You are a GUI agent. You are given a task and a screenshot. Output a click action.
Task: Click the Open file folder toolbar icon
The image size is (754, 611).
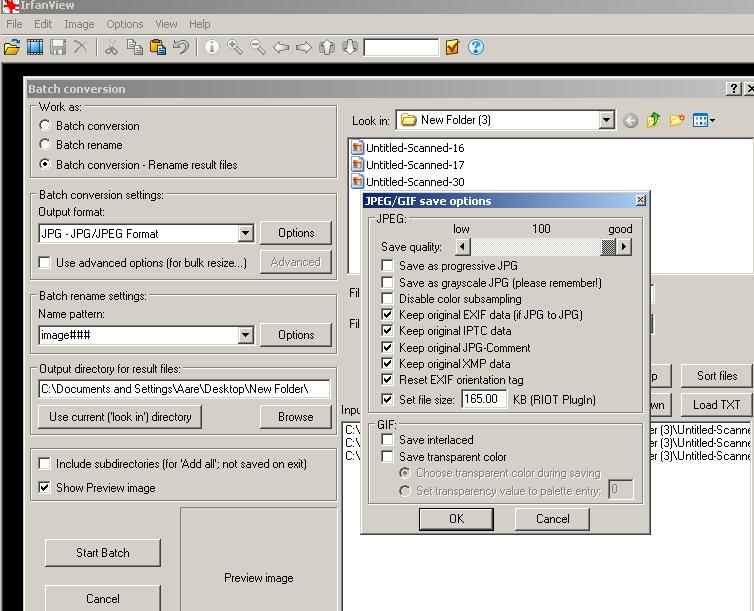pos(12,47)
